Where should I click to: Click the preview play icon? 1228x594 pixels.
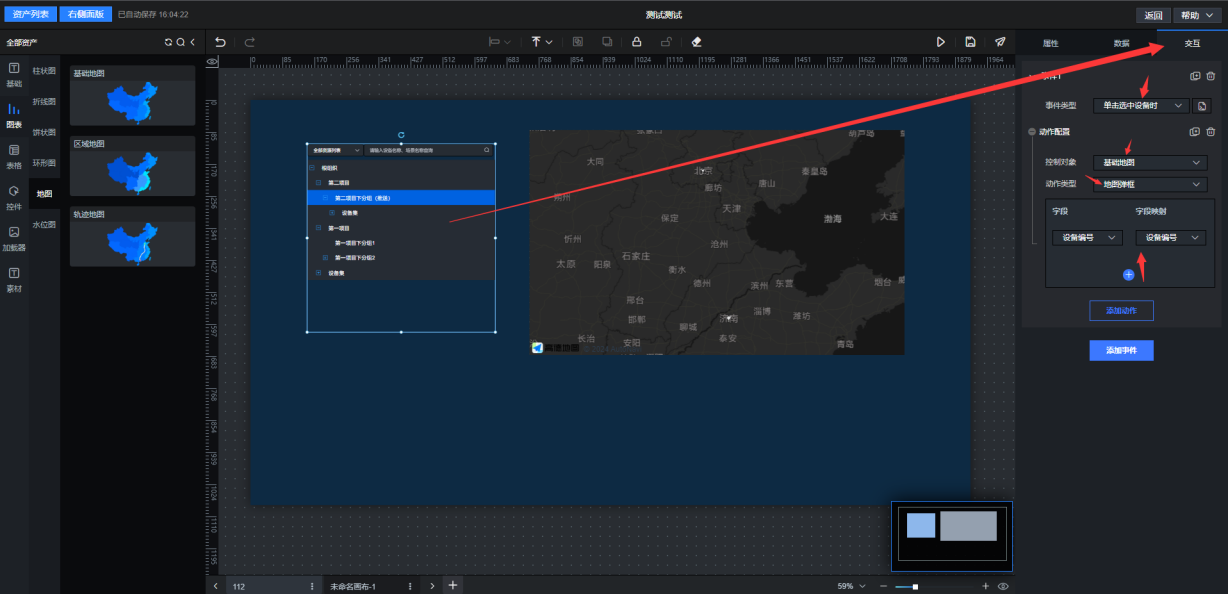click(940, 42)
